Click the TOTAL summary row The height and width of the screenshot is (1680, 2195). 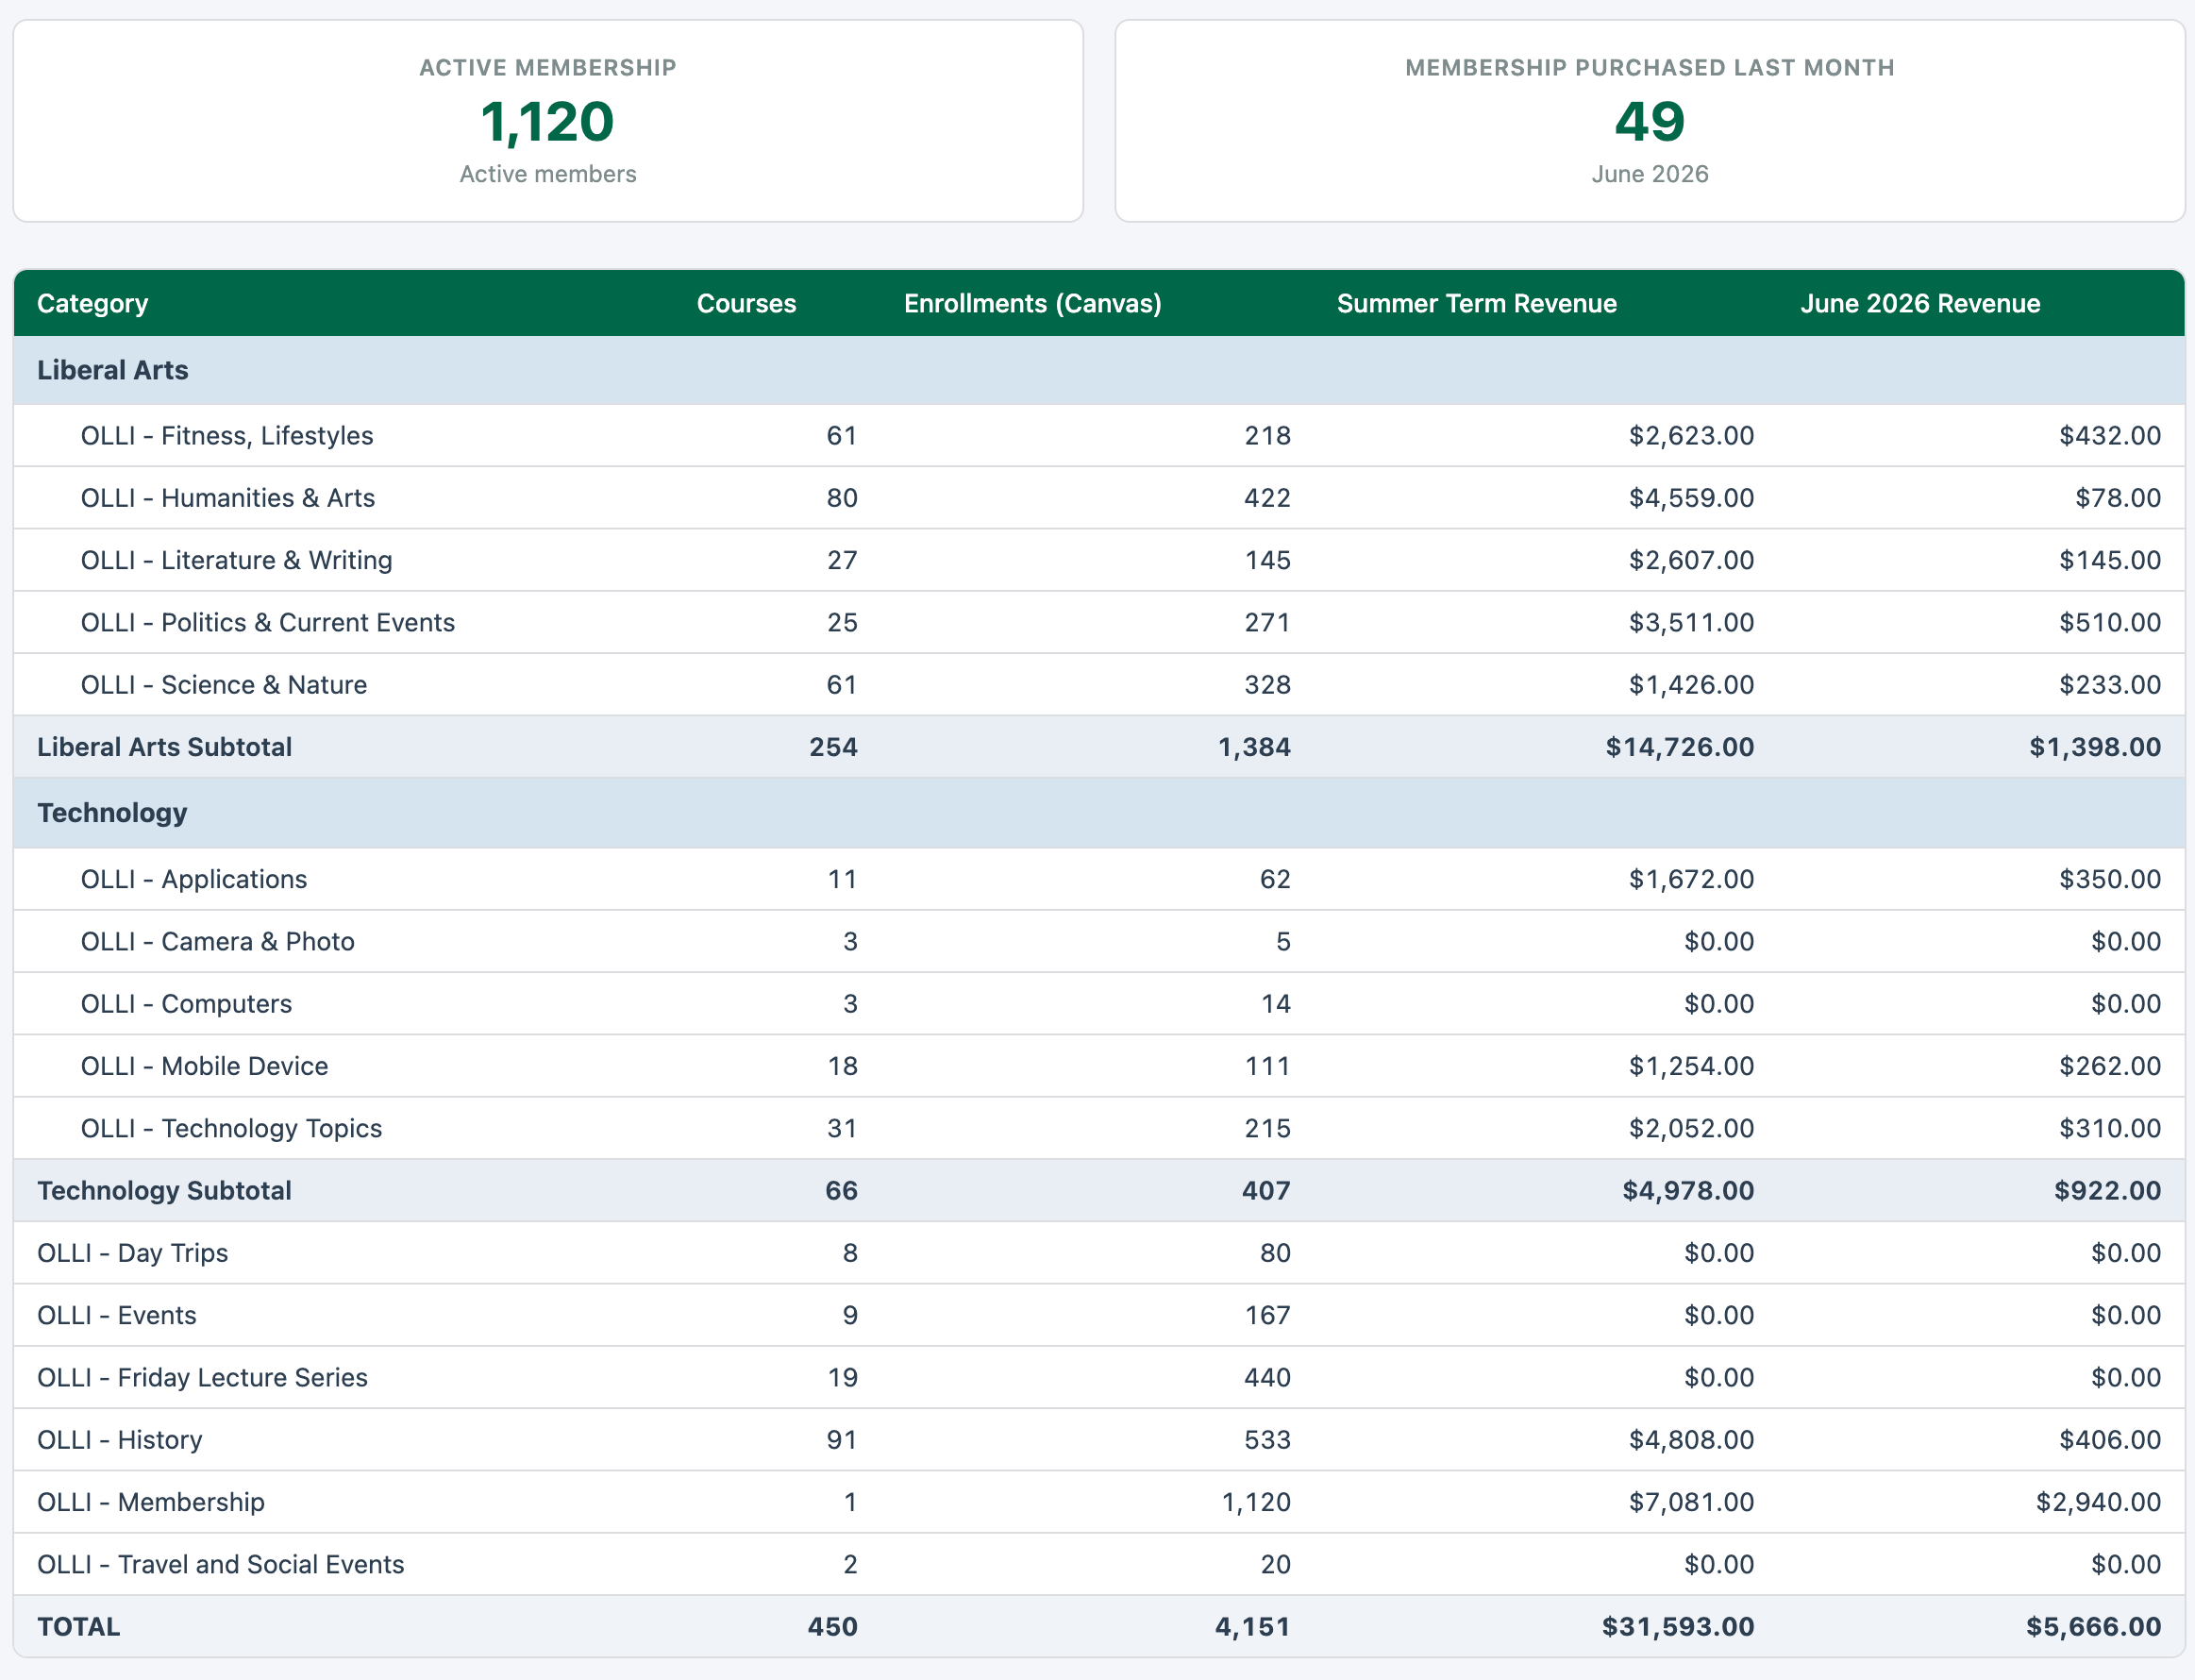[1099, 1626]
